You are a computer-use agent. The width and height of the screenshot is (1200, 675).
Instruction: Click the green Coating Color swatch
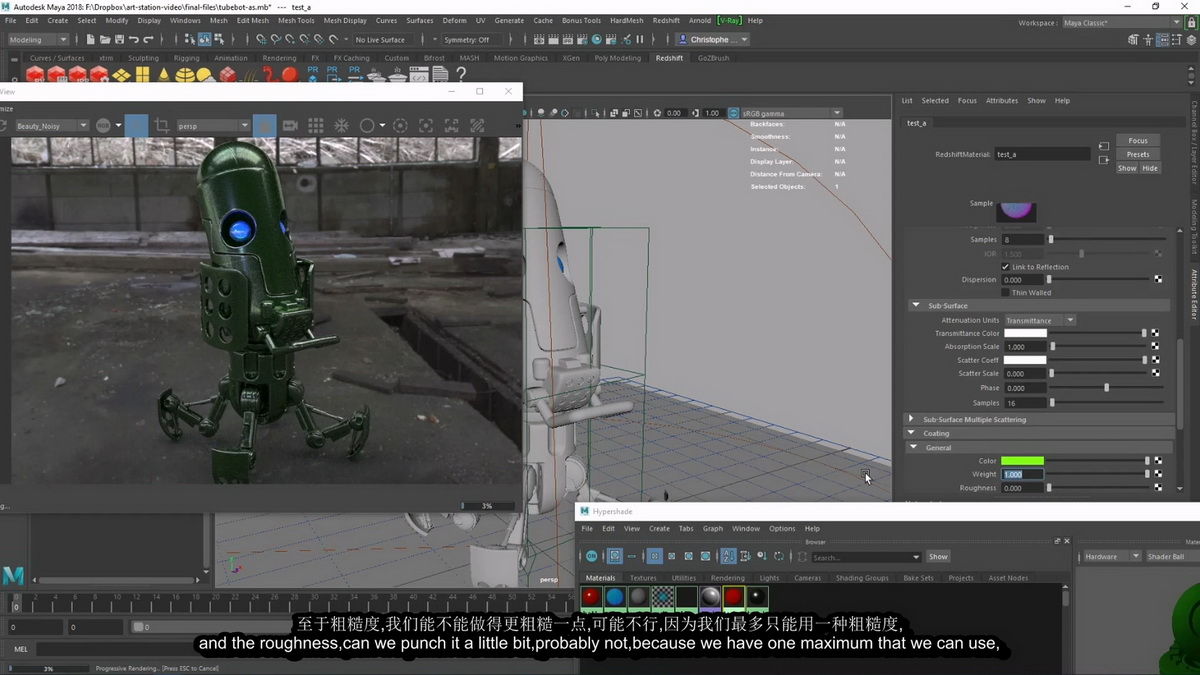pyautogui.click(x=1022, y=461)
